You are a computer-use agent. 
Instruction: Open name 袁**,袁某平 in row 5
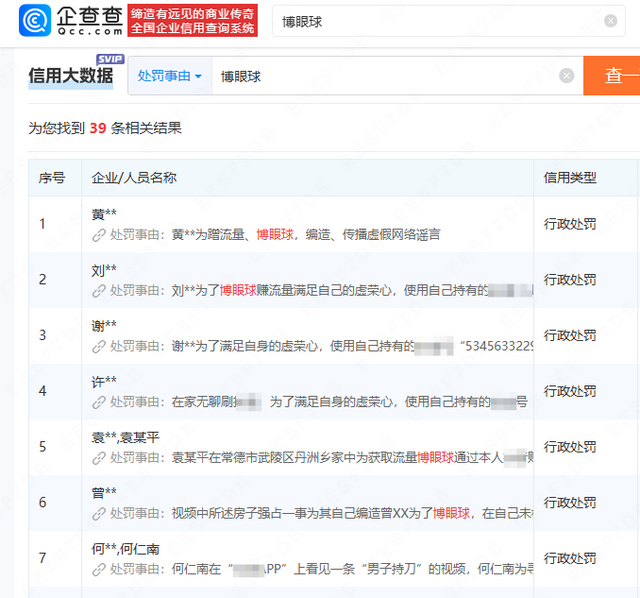tap(125, 437)
